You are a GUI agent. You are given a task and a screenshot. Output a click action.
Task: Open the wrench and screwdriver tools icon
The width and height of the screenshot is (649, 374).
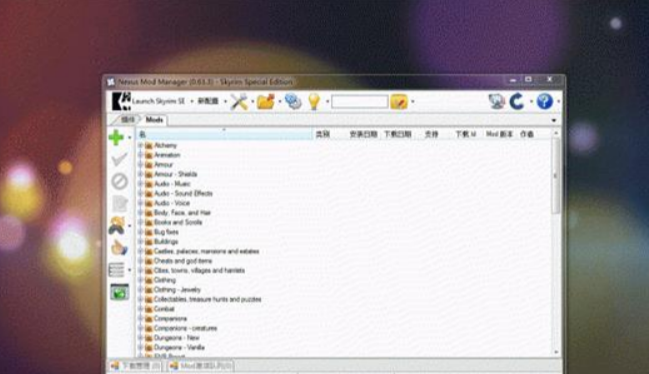pos(239,101)
